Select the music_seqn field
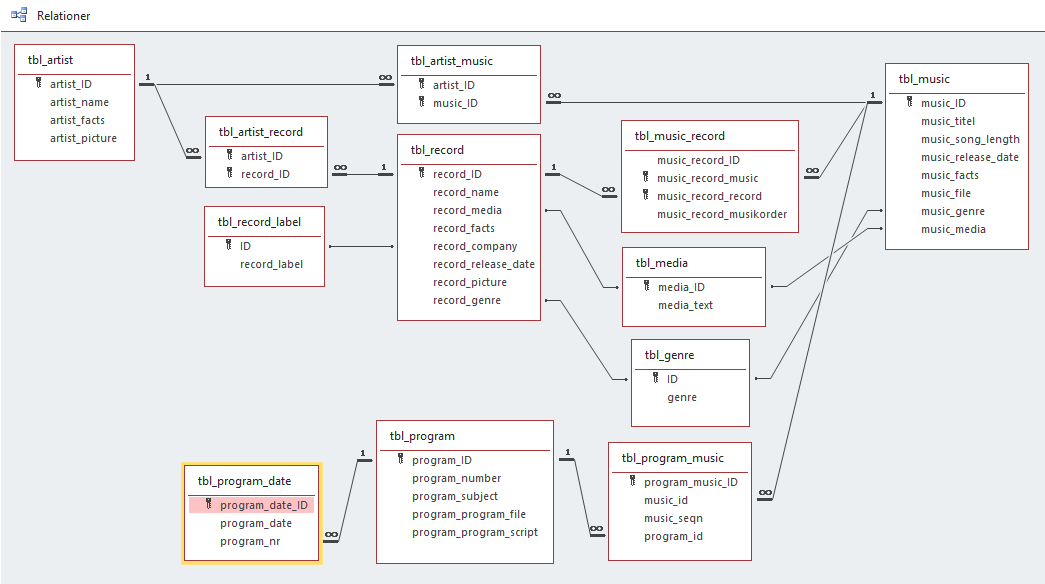 [x=673, y=518]
